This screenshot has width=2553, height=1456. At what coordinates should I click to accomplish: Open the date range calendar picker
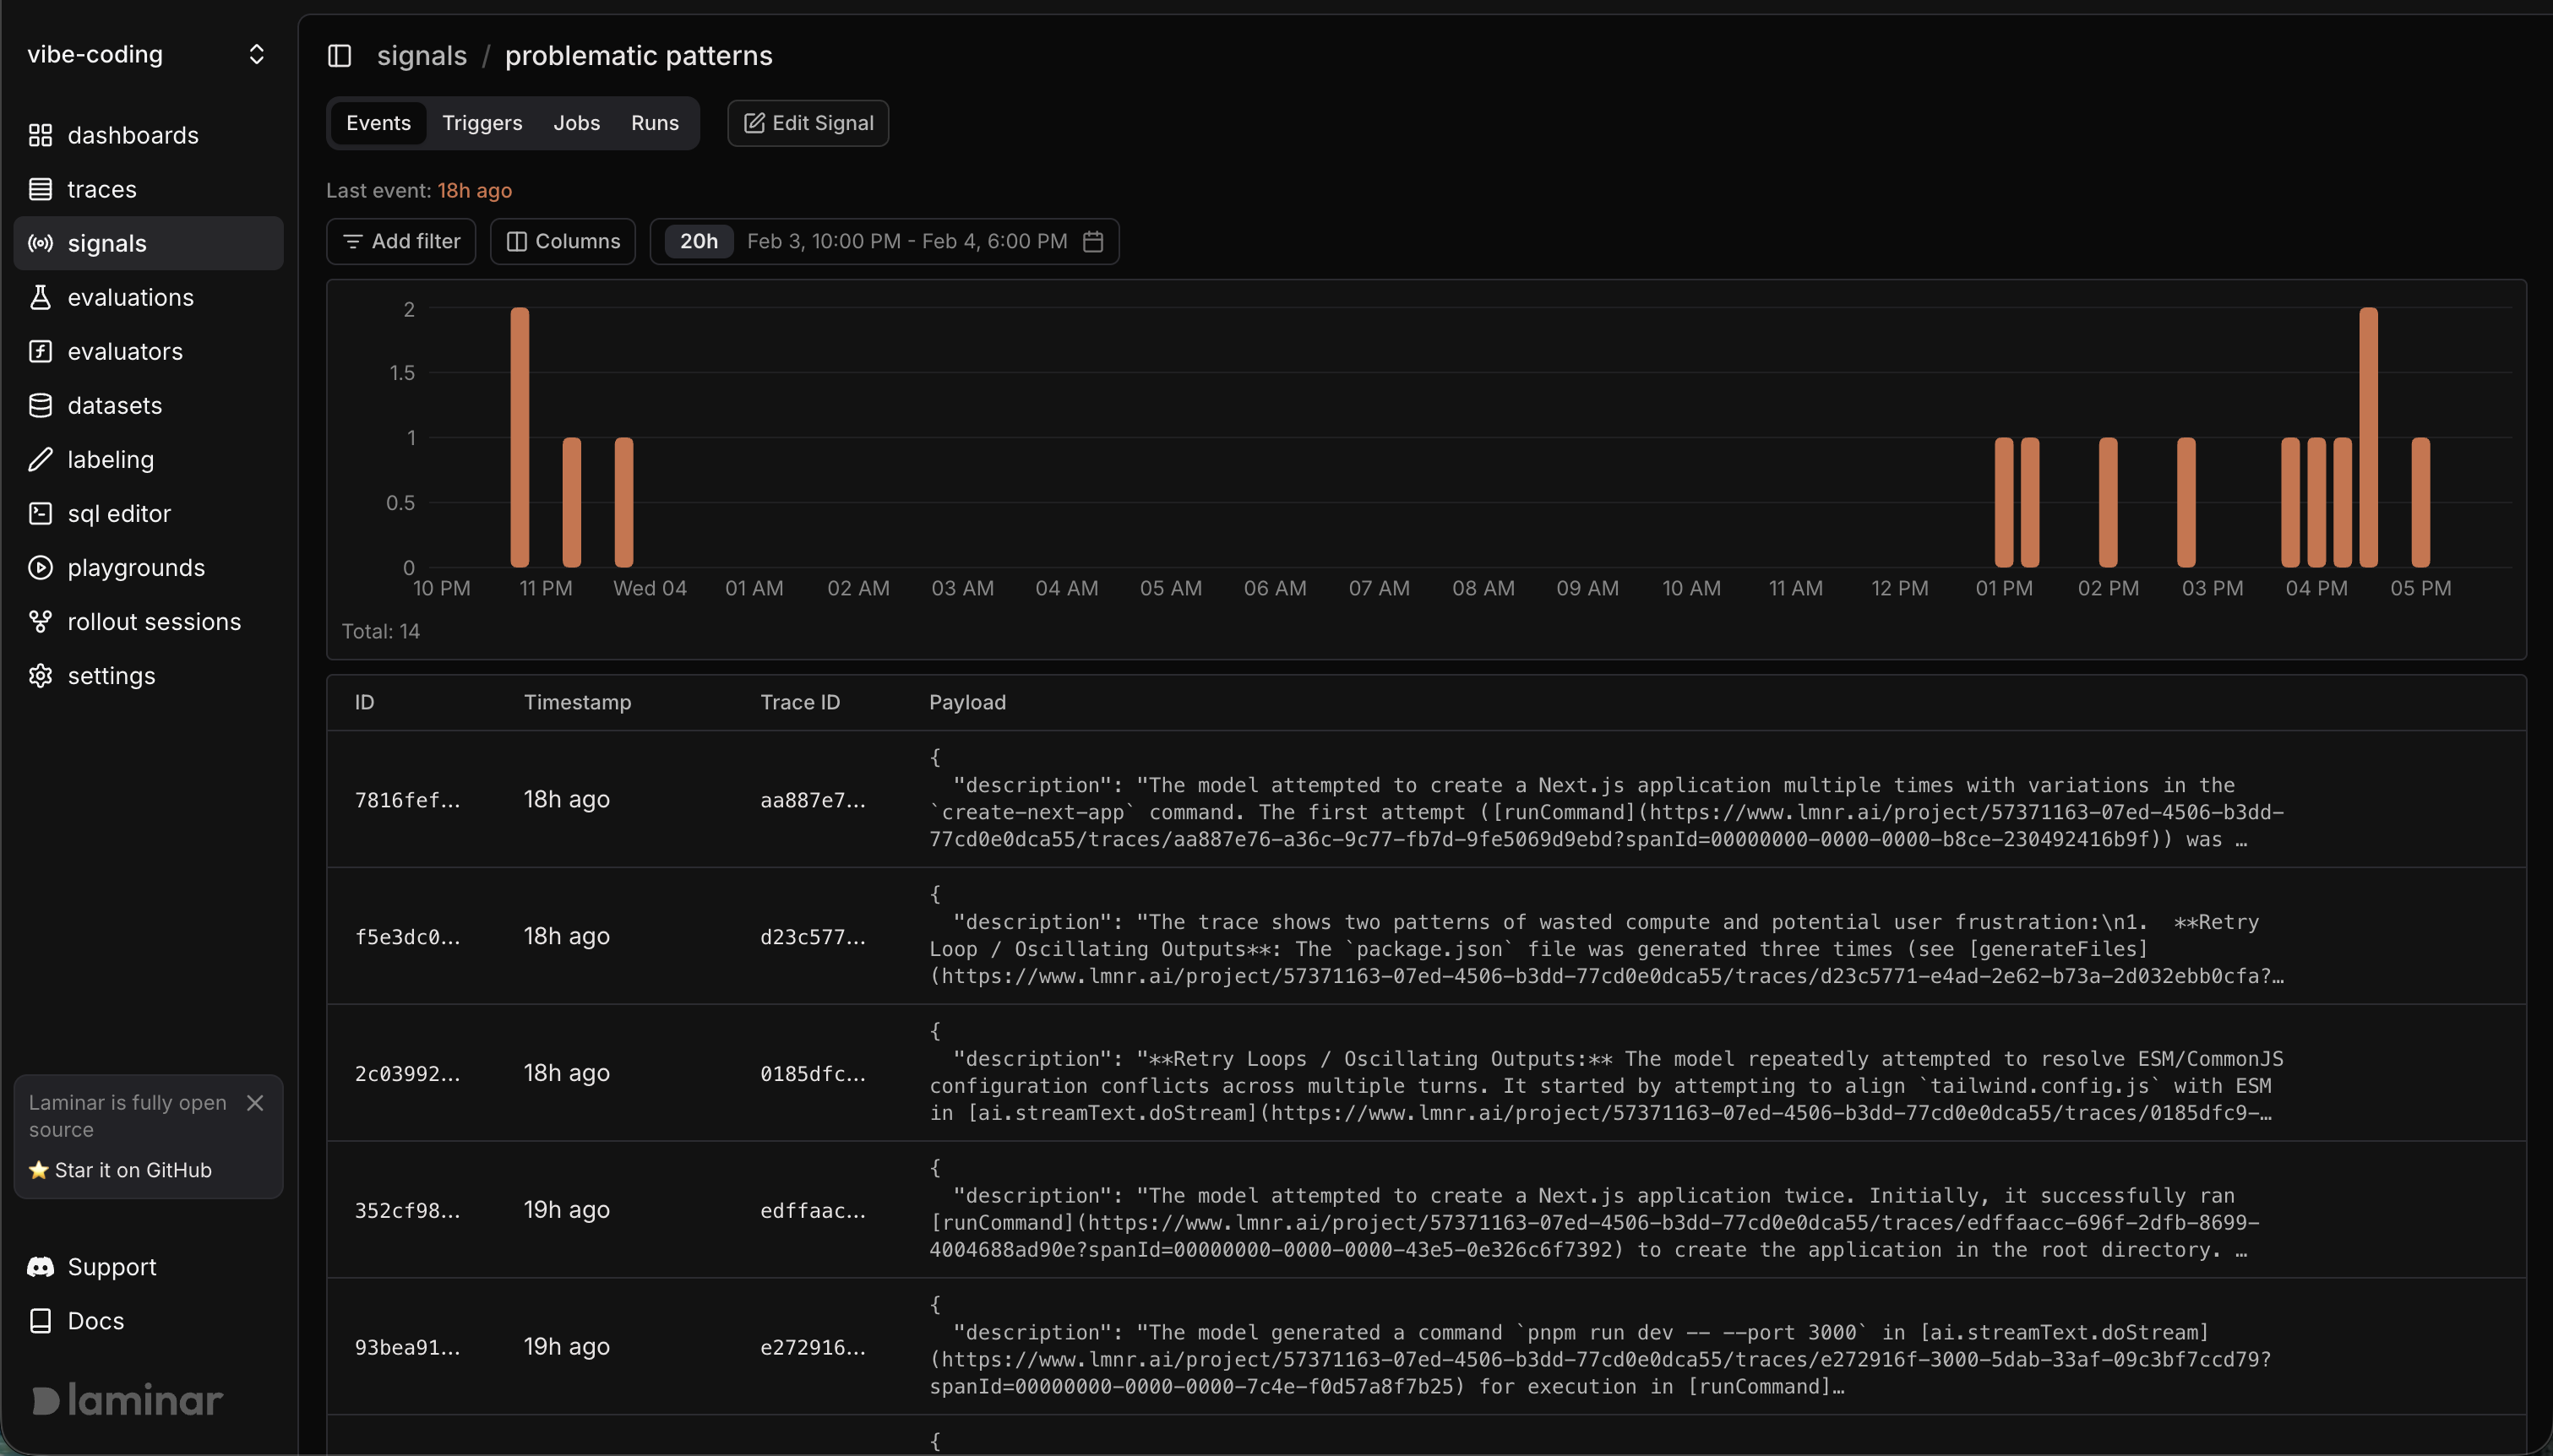pos(1092,241)
